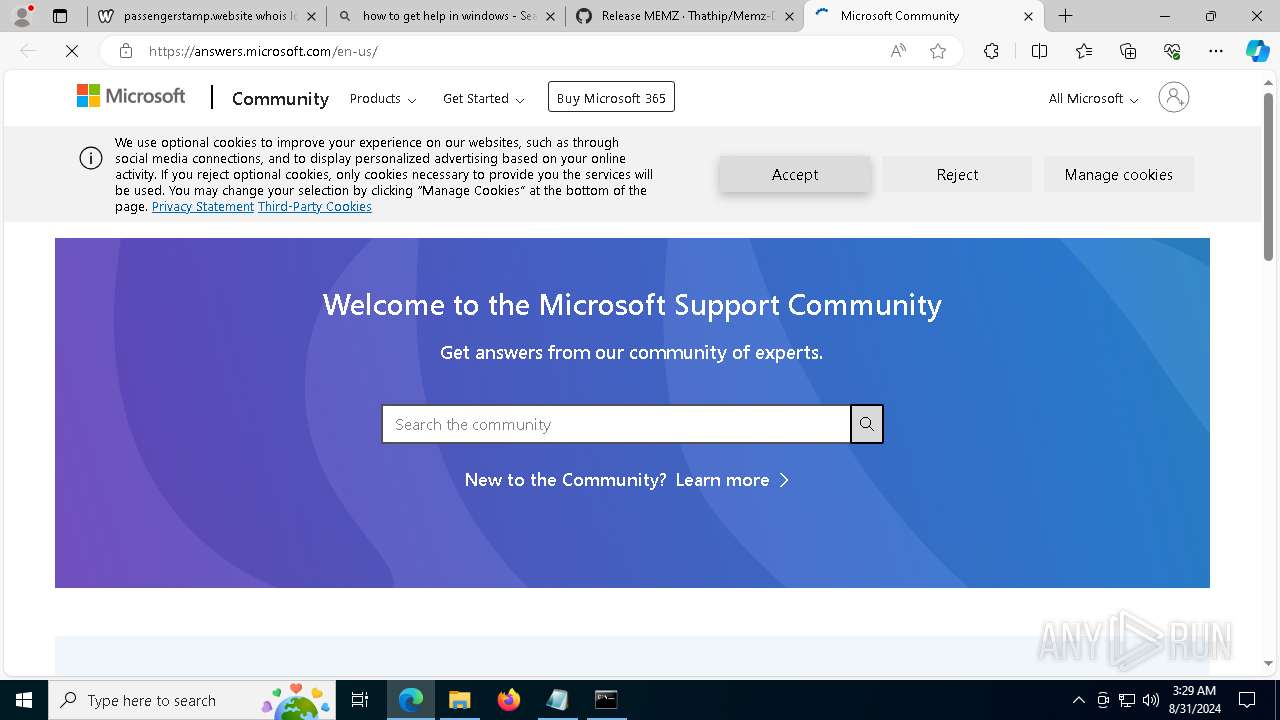The image size is (1280, 720).
Task: Expand the Products dropdown
Action: point(383,98)
